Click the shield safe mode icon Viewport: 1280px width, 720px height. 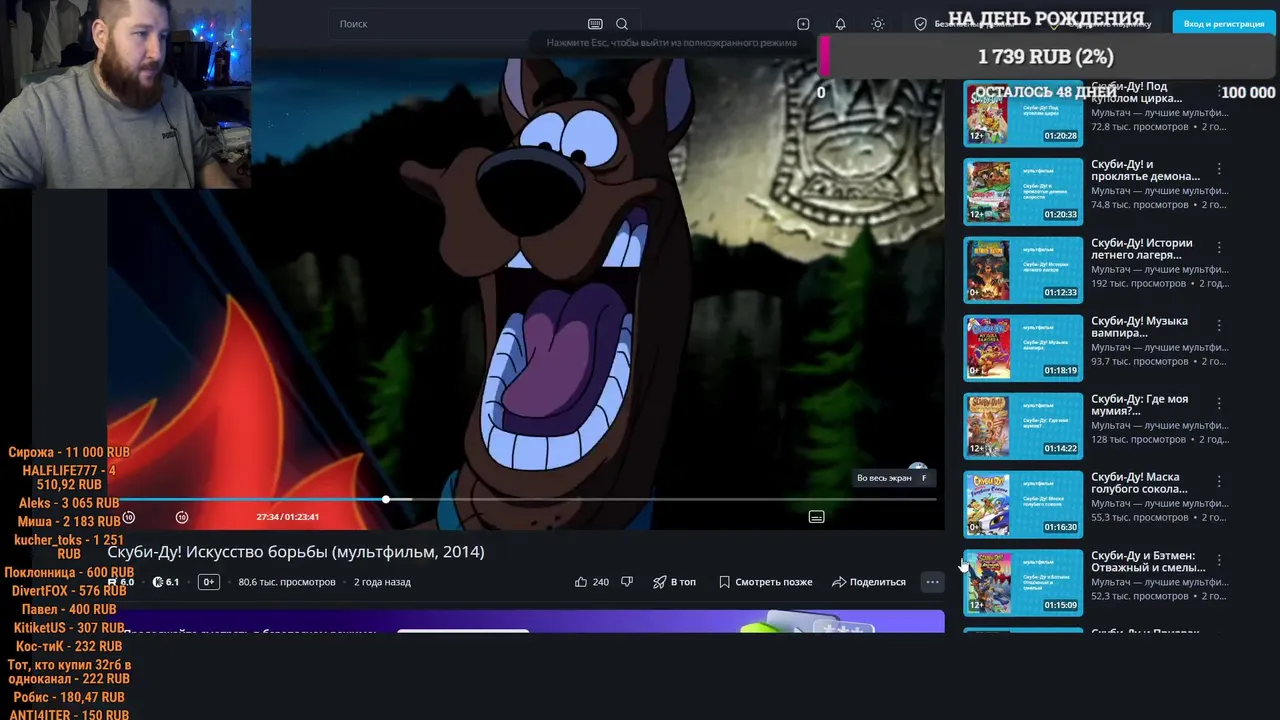coord(921,24)
